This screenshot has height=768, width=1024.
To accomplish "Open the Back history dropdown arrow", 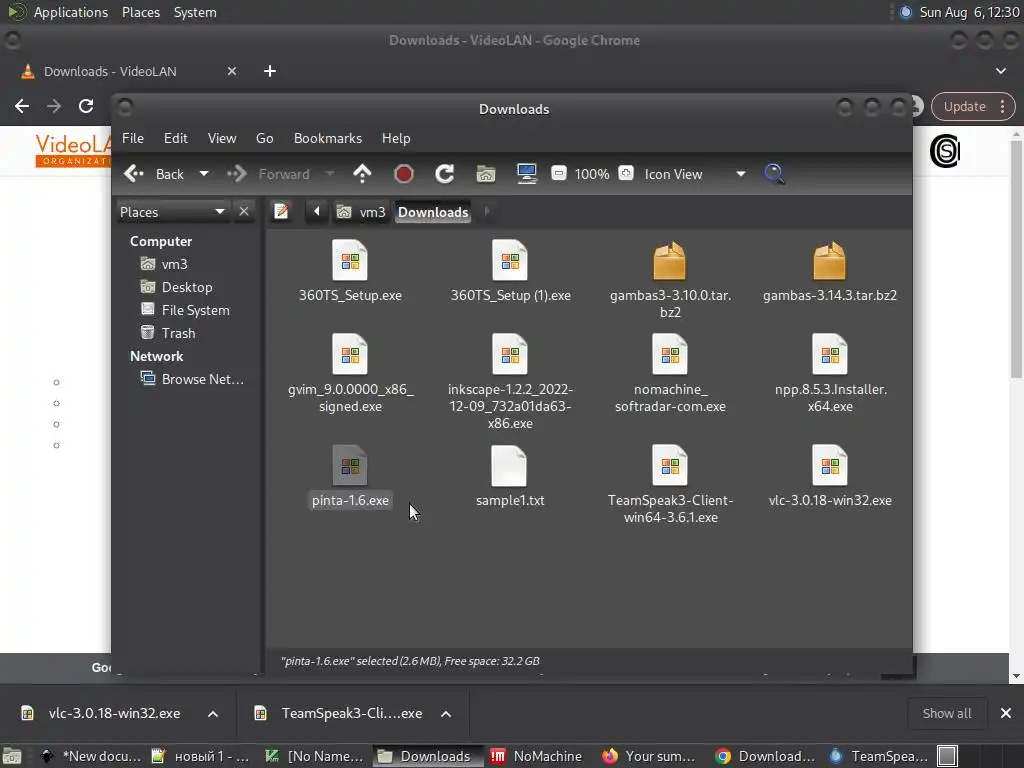I will [204, 174].
